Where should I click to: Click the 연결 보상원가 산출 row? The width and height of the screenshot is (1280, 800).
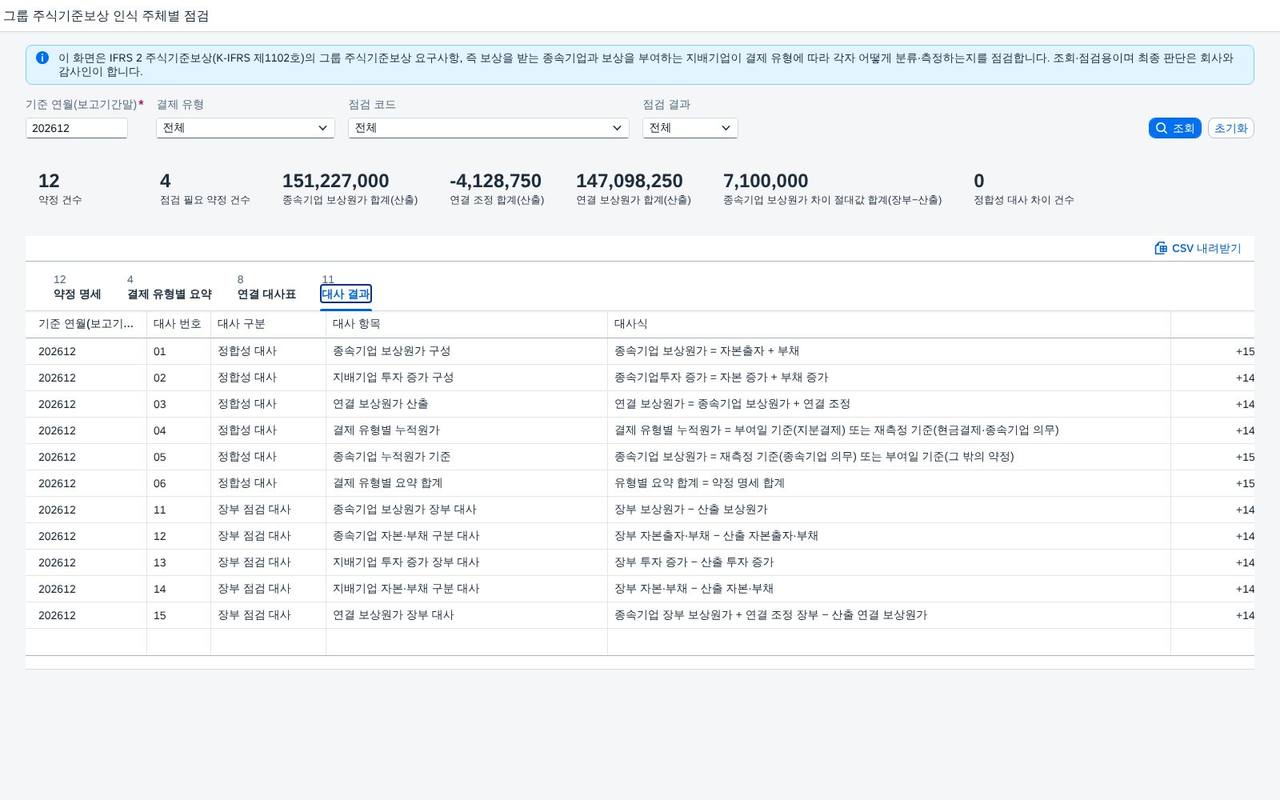(640, 404)
